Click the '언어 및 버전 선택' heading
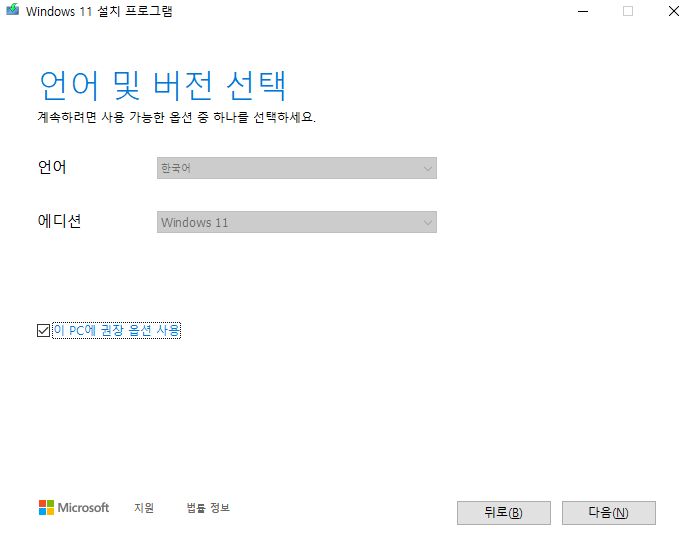The height and width of the screenshot is (547, 693). (163, 86)
